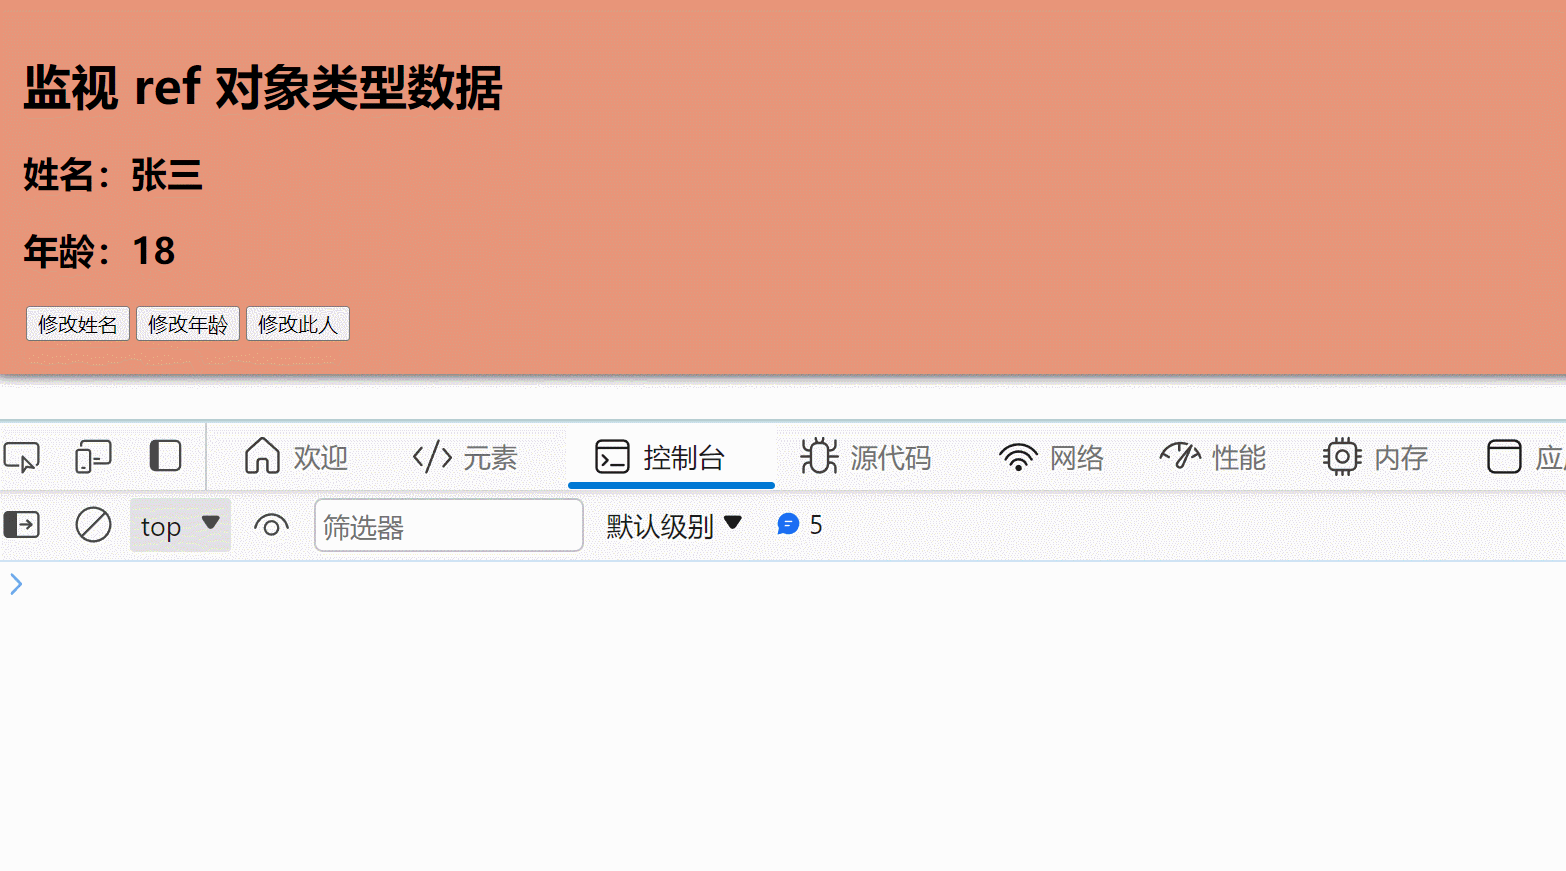This screenshot has width=1566, height=871.
Task: Click the 修改姓名 button
Action: click(78, 324)
